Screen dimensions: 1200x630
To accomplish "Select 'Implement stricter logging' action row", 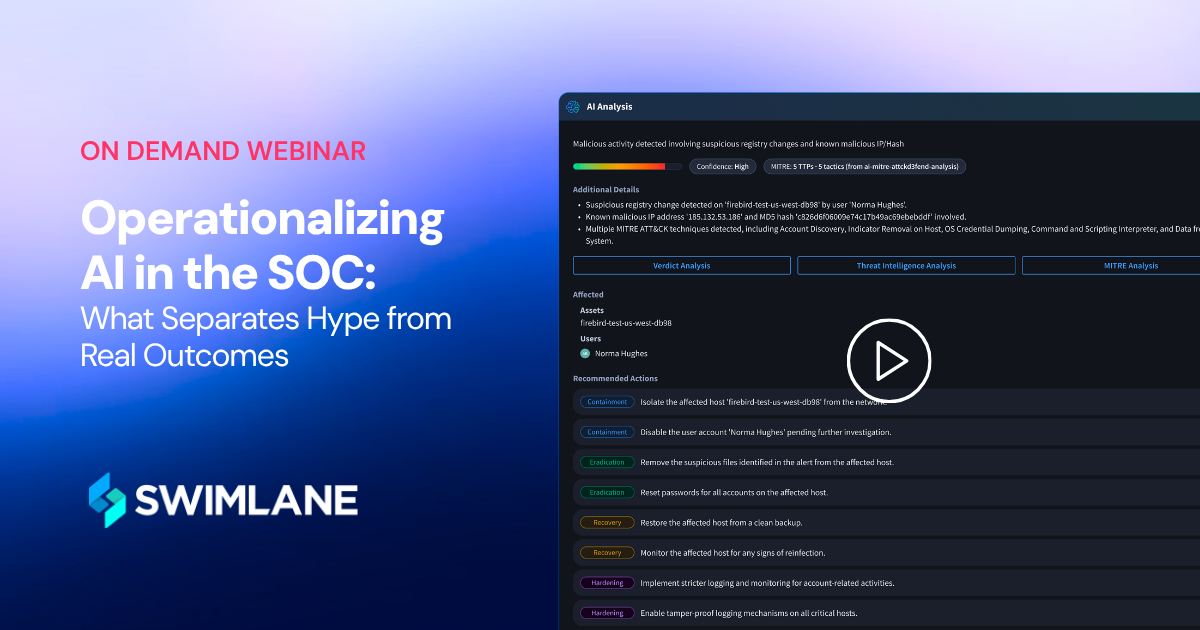I will point(886,582).
